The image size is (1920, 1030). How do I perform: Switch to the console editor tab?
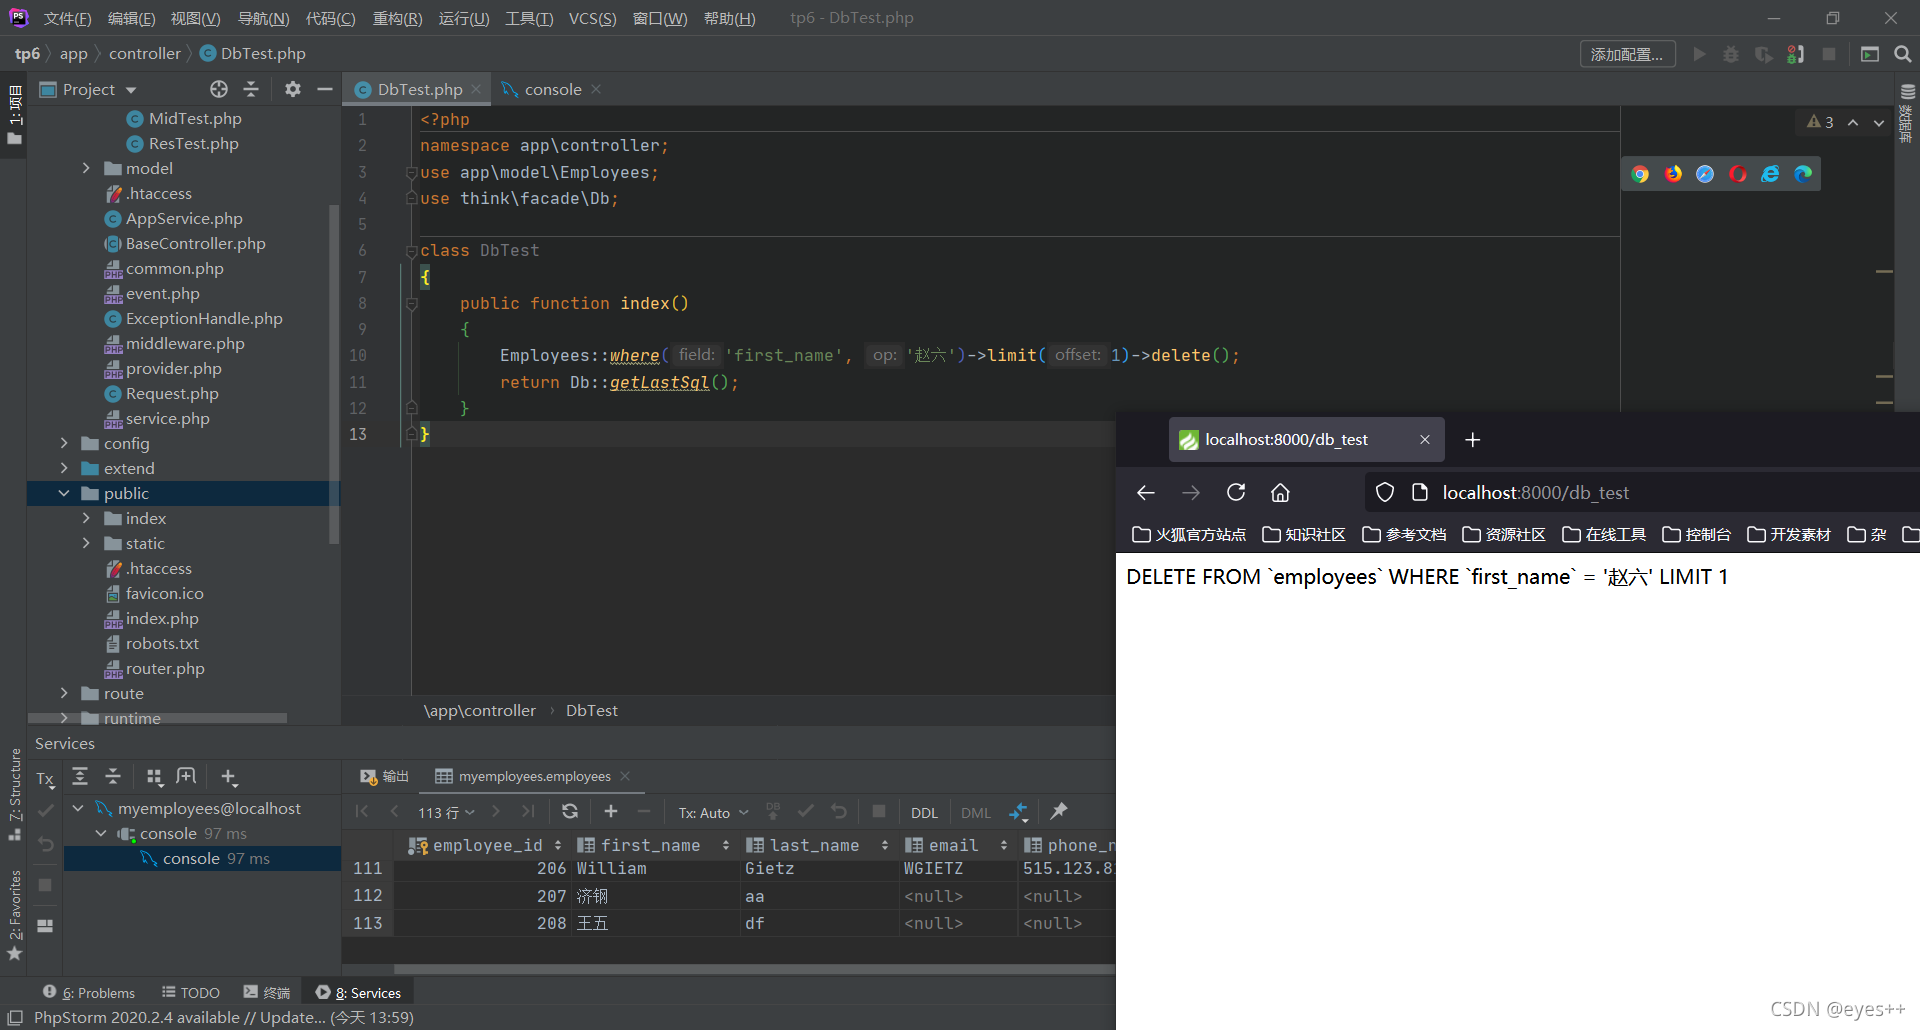click(x=552, y=90)
